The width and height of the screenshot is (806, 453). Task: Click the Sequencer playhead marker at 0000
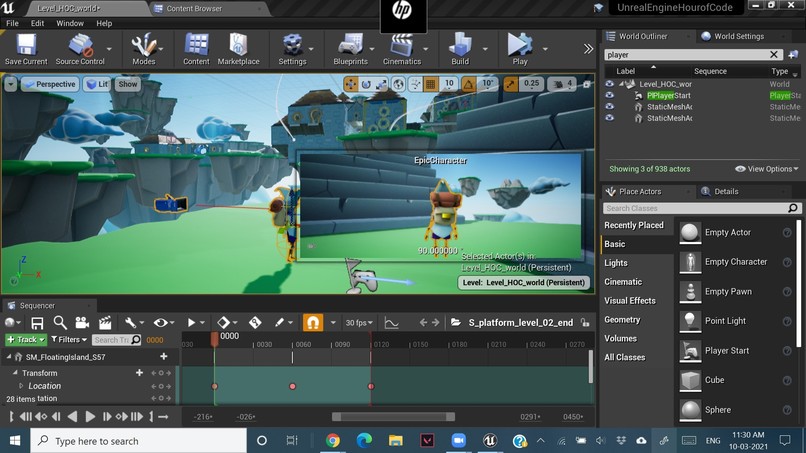[x=215, y=338]
